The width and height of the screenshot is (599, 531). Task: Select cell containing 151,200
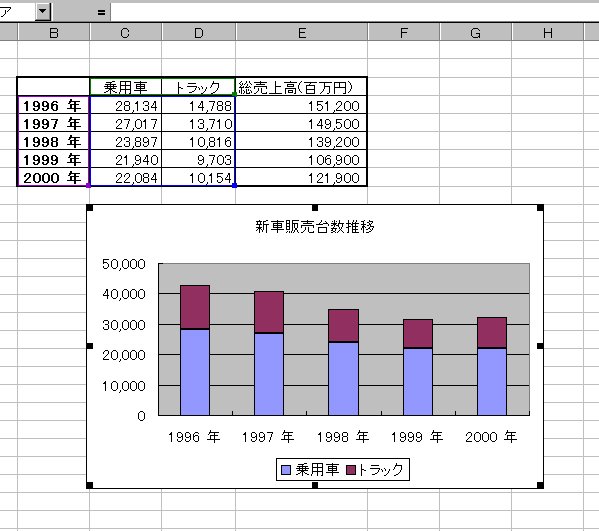(x=301, y=106)
